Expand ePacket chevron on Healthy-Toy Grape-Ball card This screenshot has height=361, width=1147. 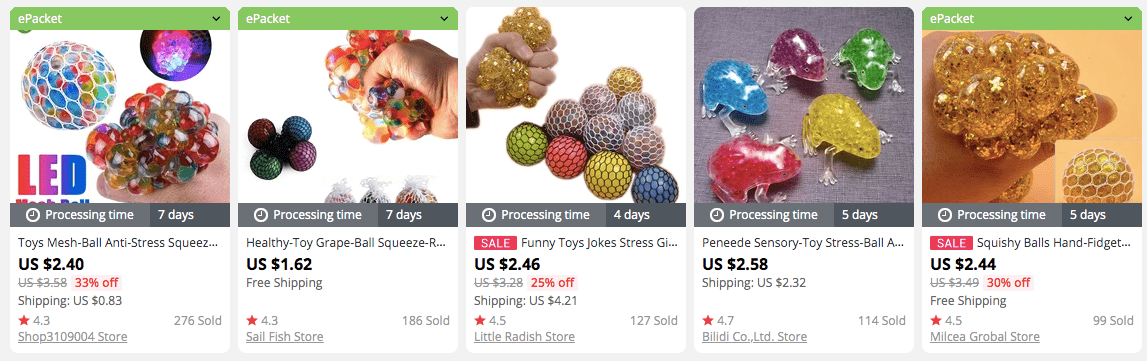click(x=444, y=18)
